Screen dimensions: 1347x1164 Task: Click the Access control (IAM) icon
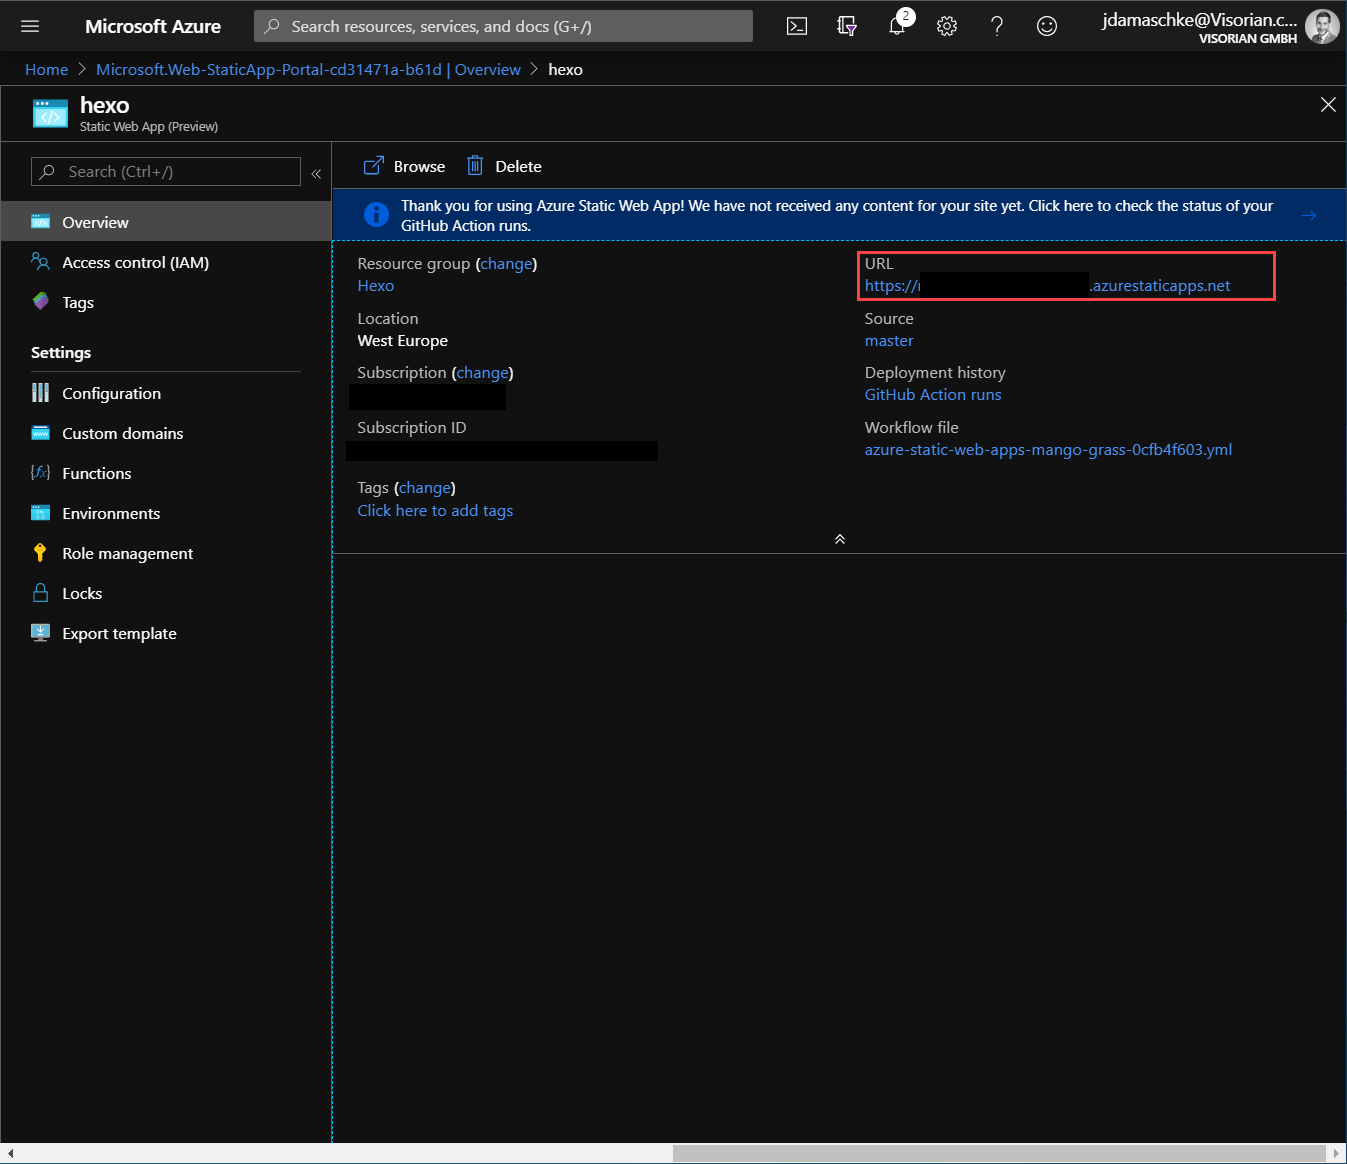click(x=40, y=262)
